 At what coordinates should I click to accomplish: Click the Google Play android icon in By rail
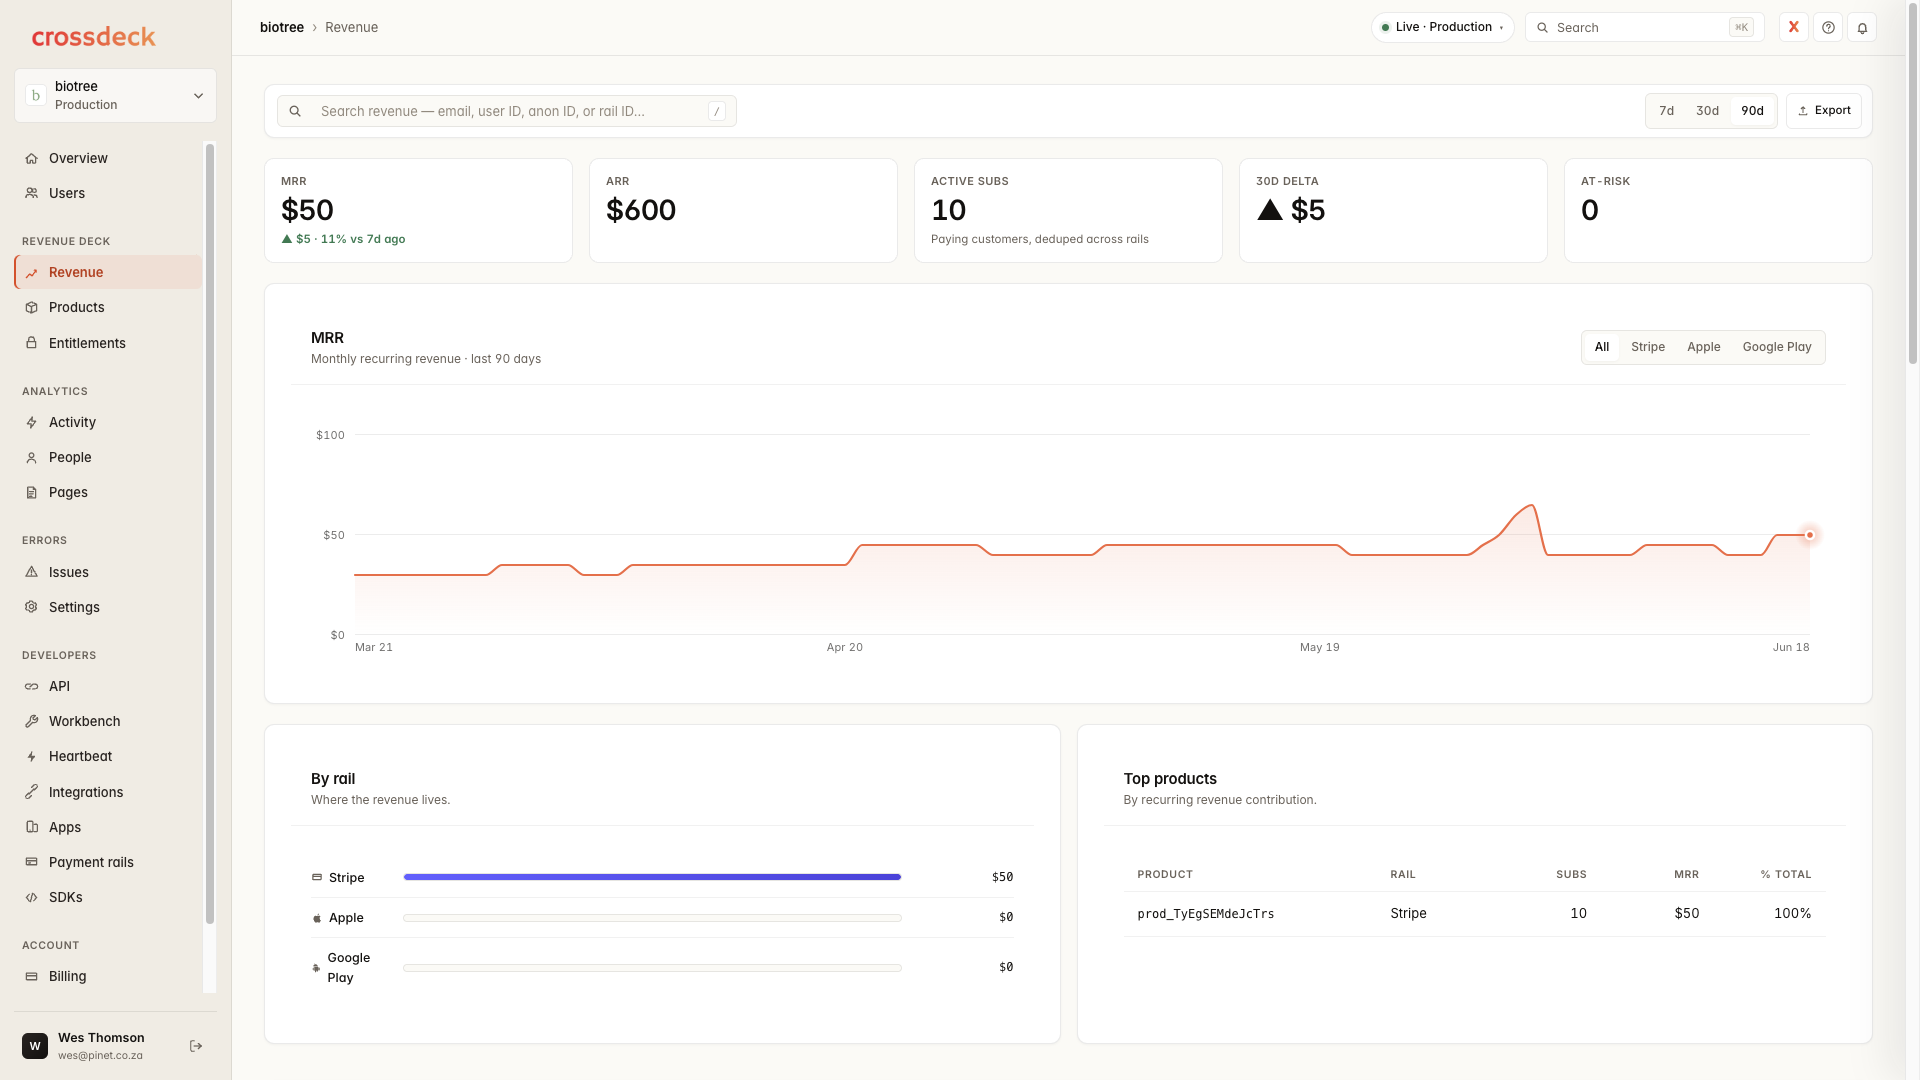point(316,968)
